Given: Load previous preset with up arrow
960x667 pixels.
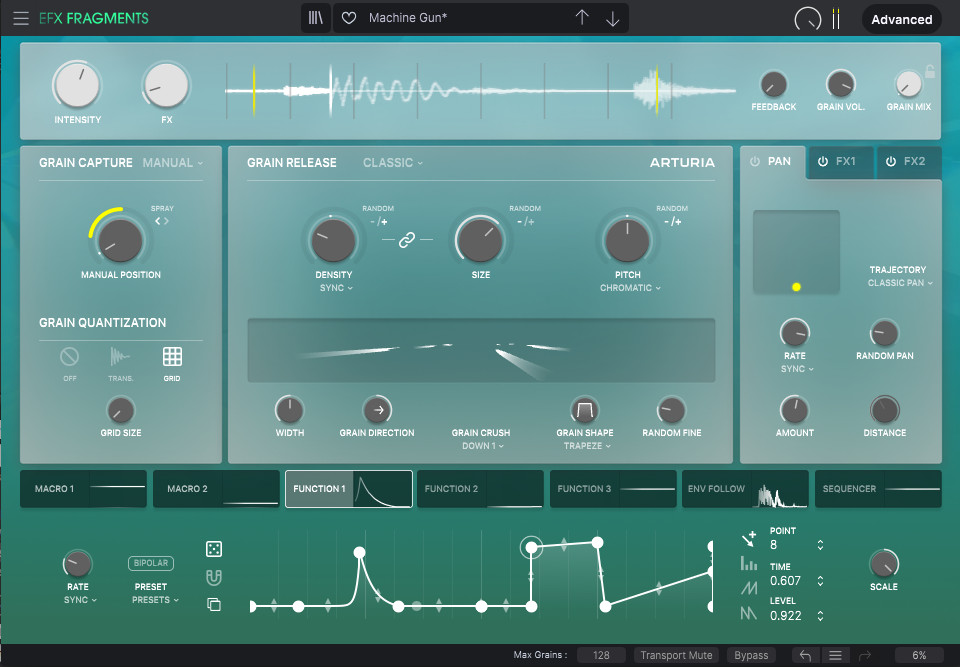Looking at the screenshot, I should click(x=582, y=18).
